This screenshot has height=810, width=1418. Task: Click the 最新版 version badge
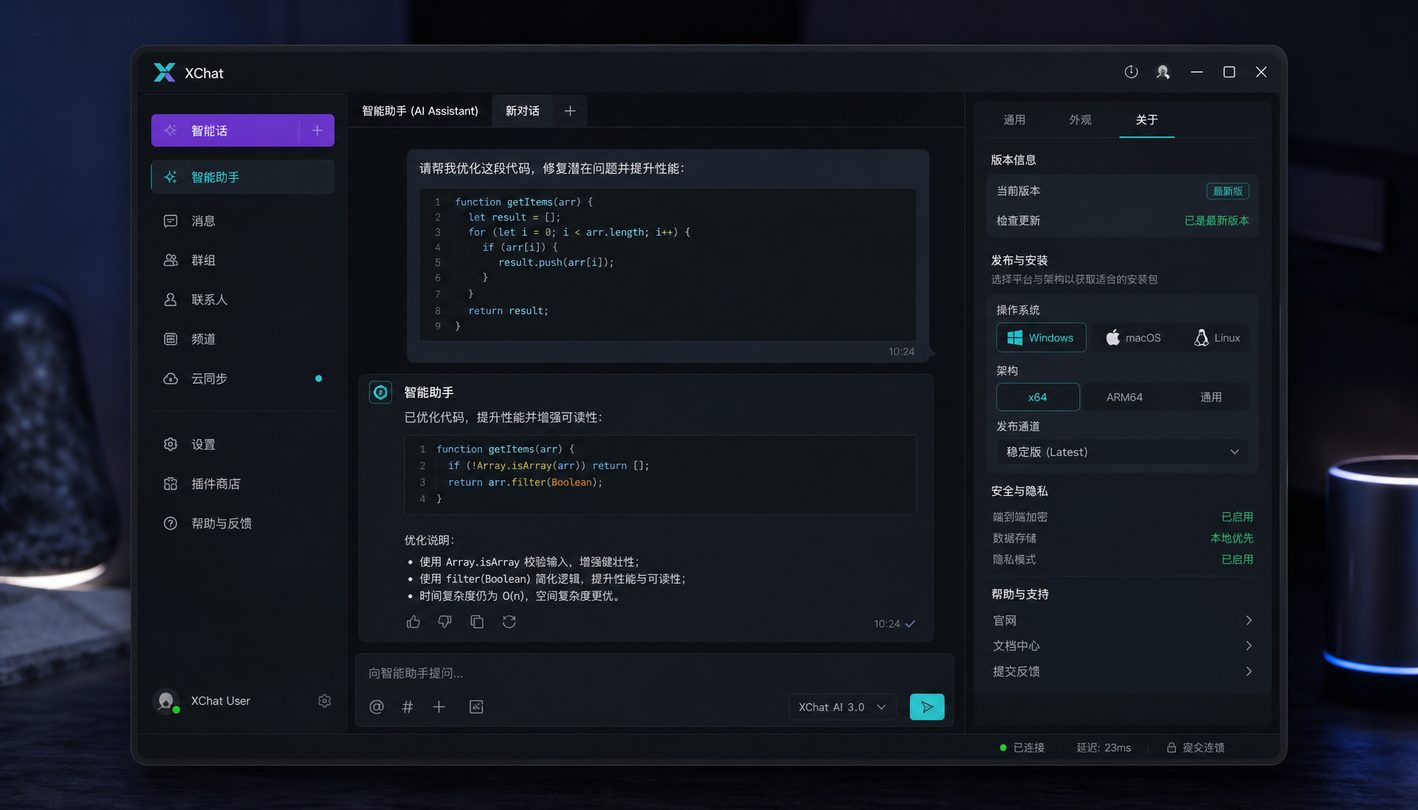click(1228, 191)
